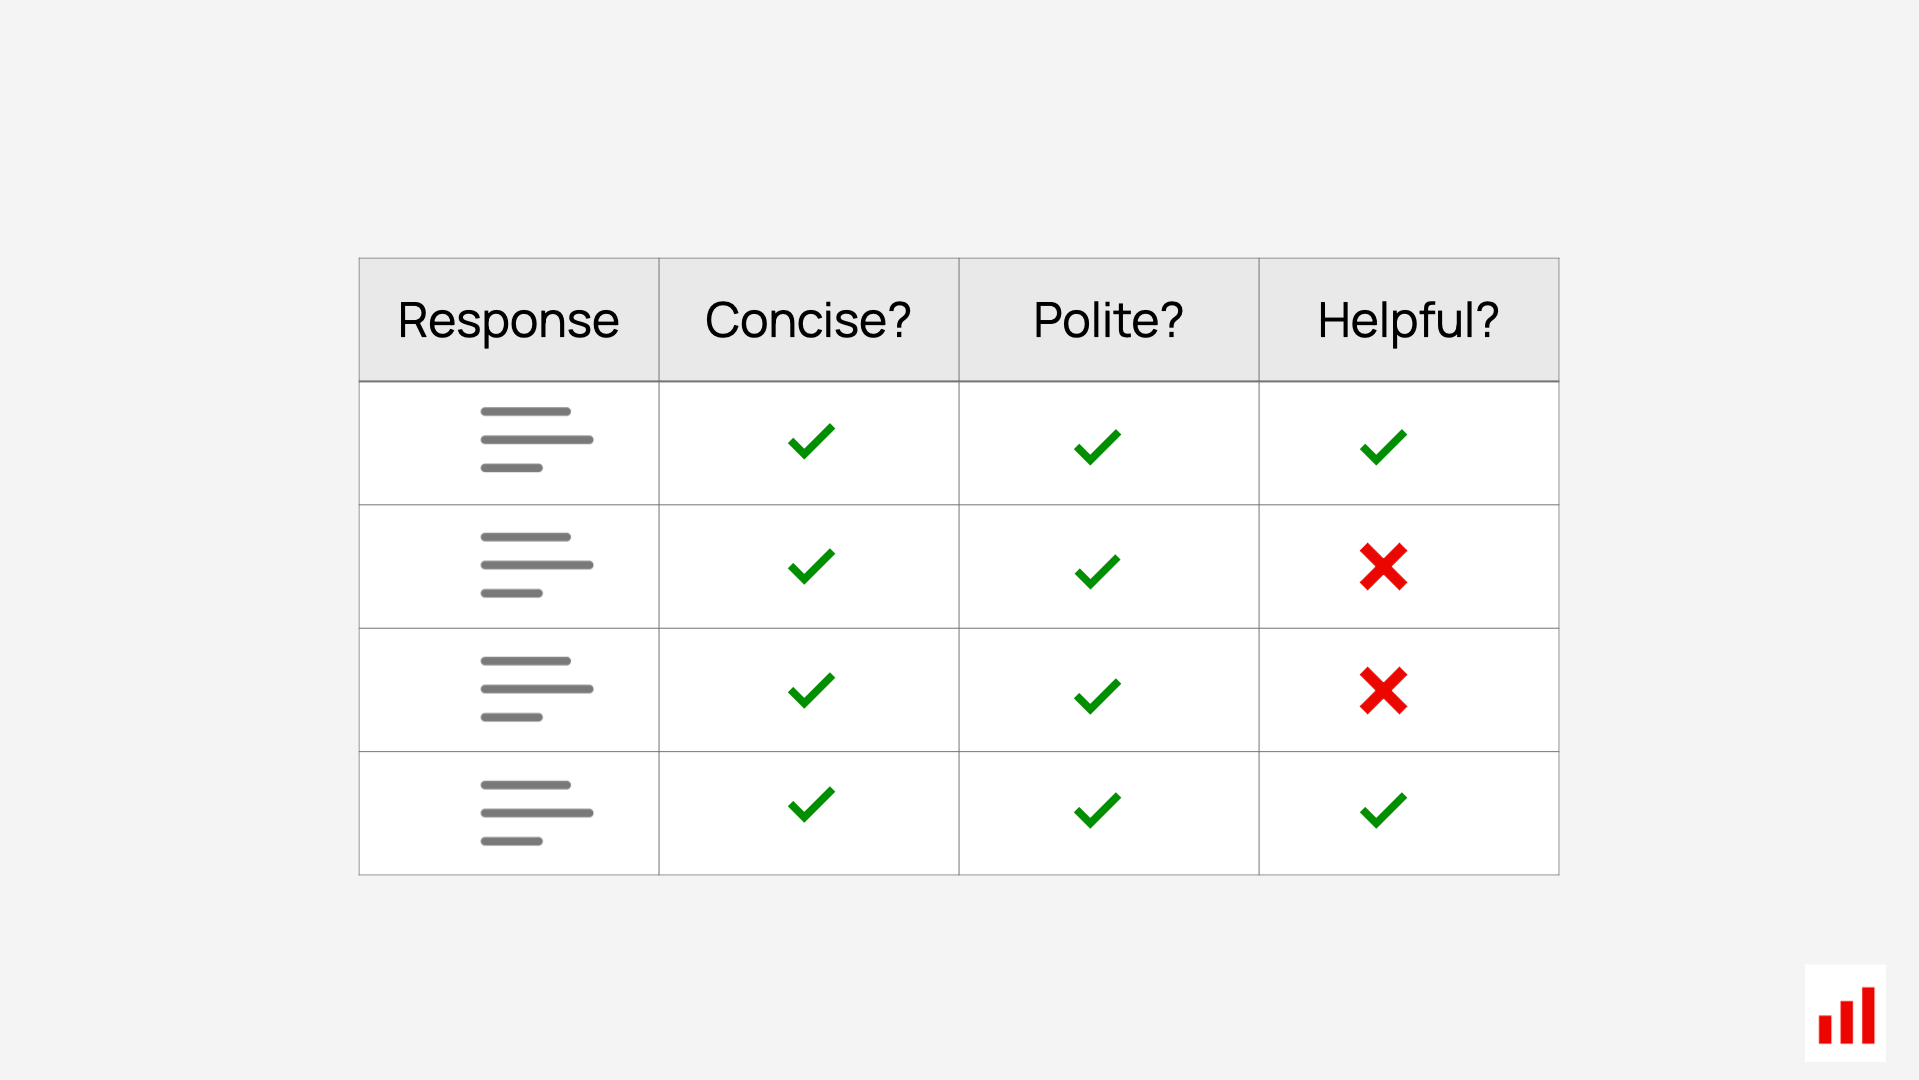Click the first row response text icon
Screen dimensions: 1919x1080
coord(537,440)
